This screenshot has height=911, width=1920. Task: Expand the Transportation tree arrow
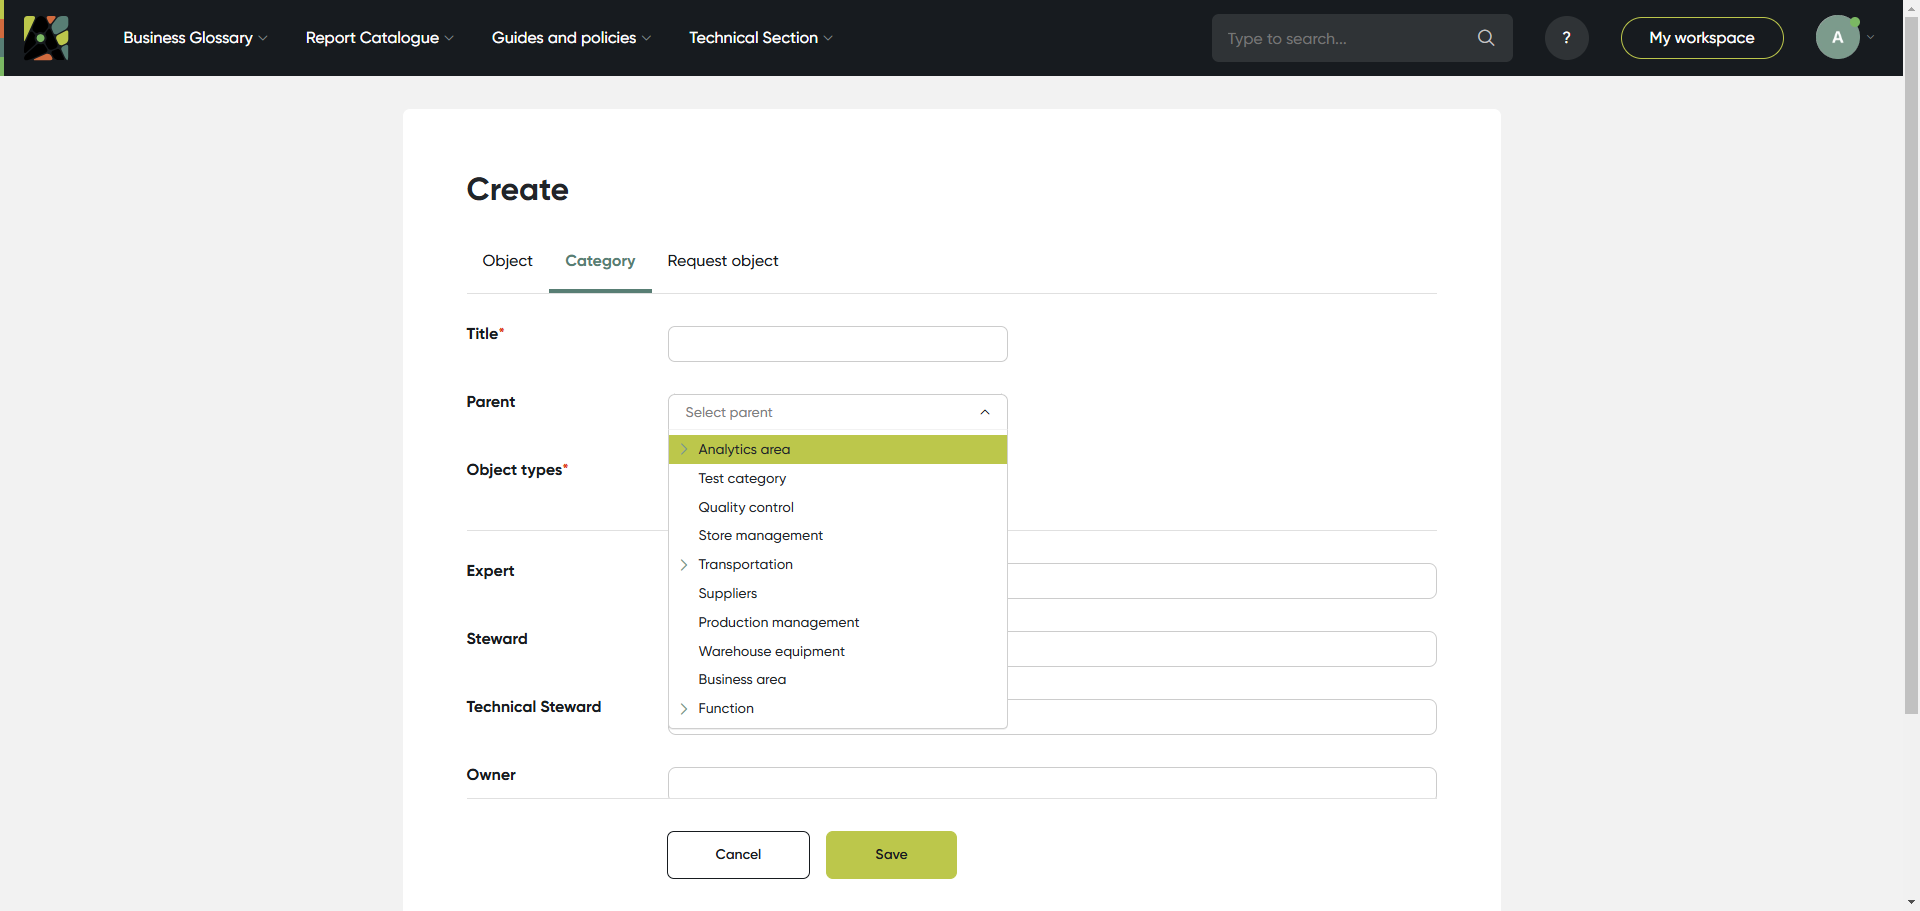pos(684,565)
